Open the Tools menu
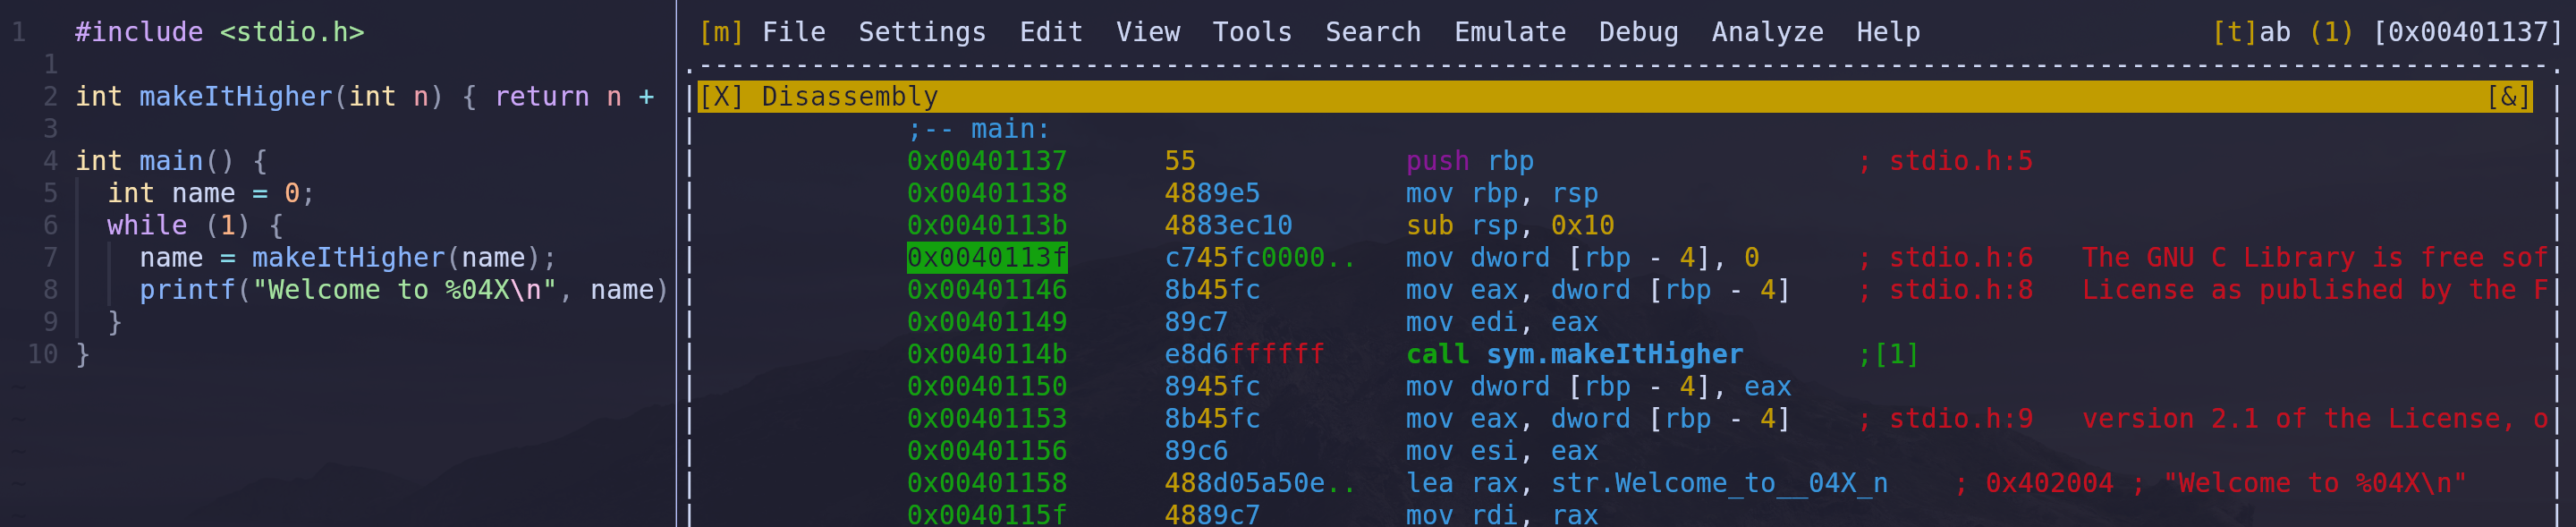This screenshot has height=527, width=2576. click(x=1251, y=32)
